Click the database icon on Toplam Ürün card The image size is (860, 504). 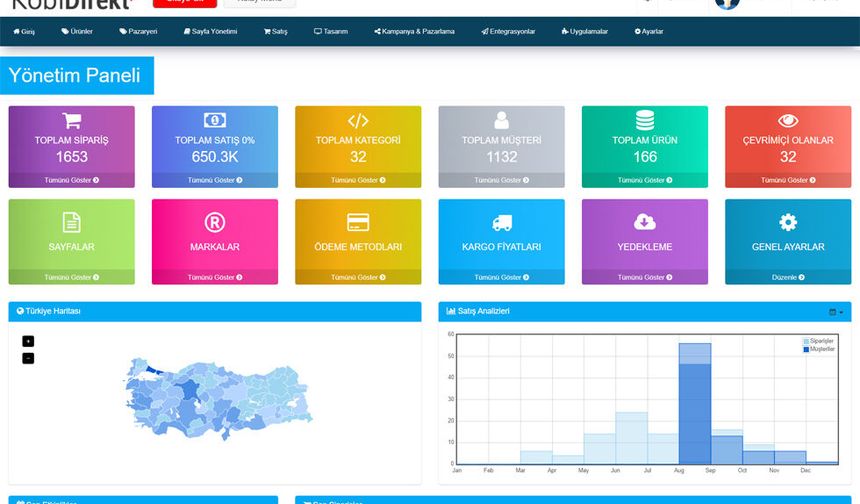[645, 120]
